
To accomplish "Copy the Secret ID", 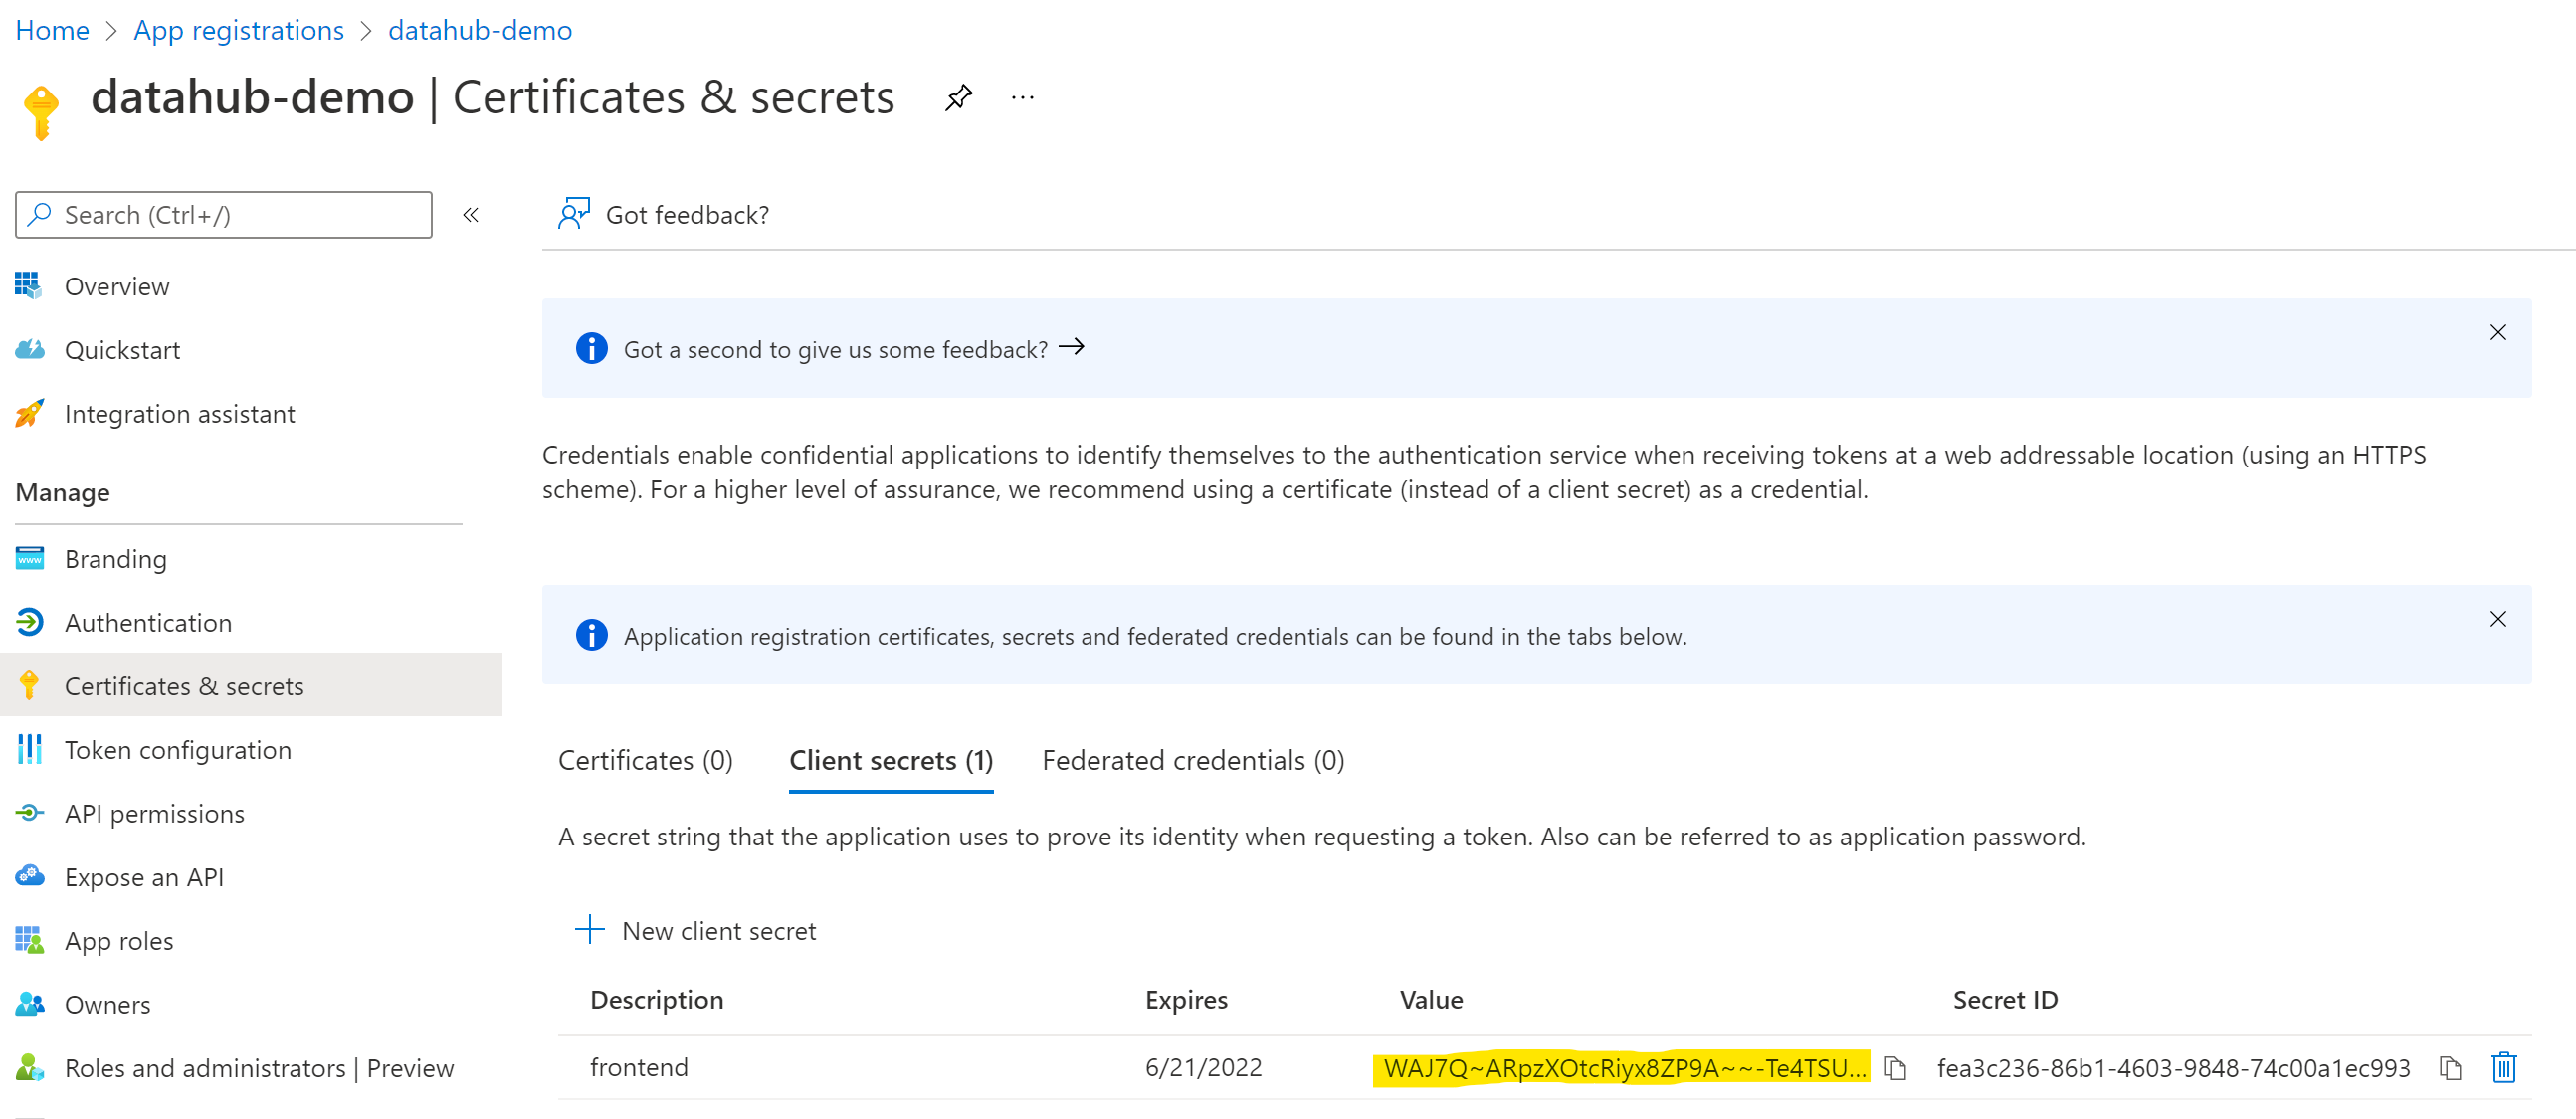I will click(x=2450, y=1067).
